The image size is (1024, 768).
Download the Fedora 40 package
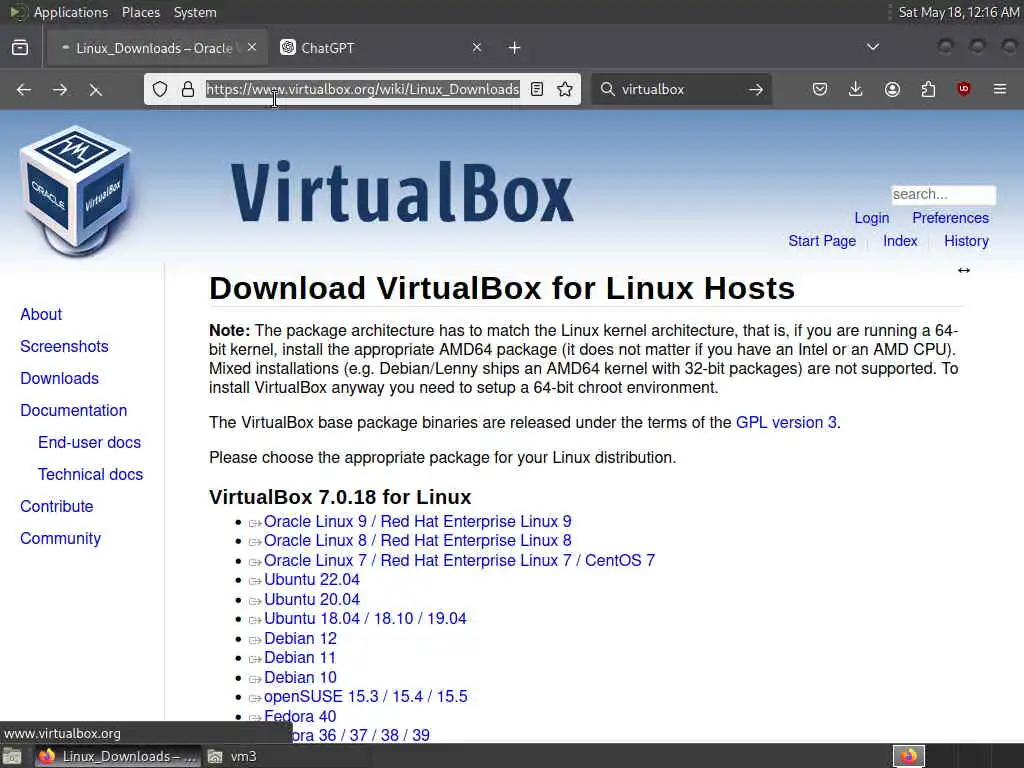tap(300, 716)
